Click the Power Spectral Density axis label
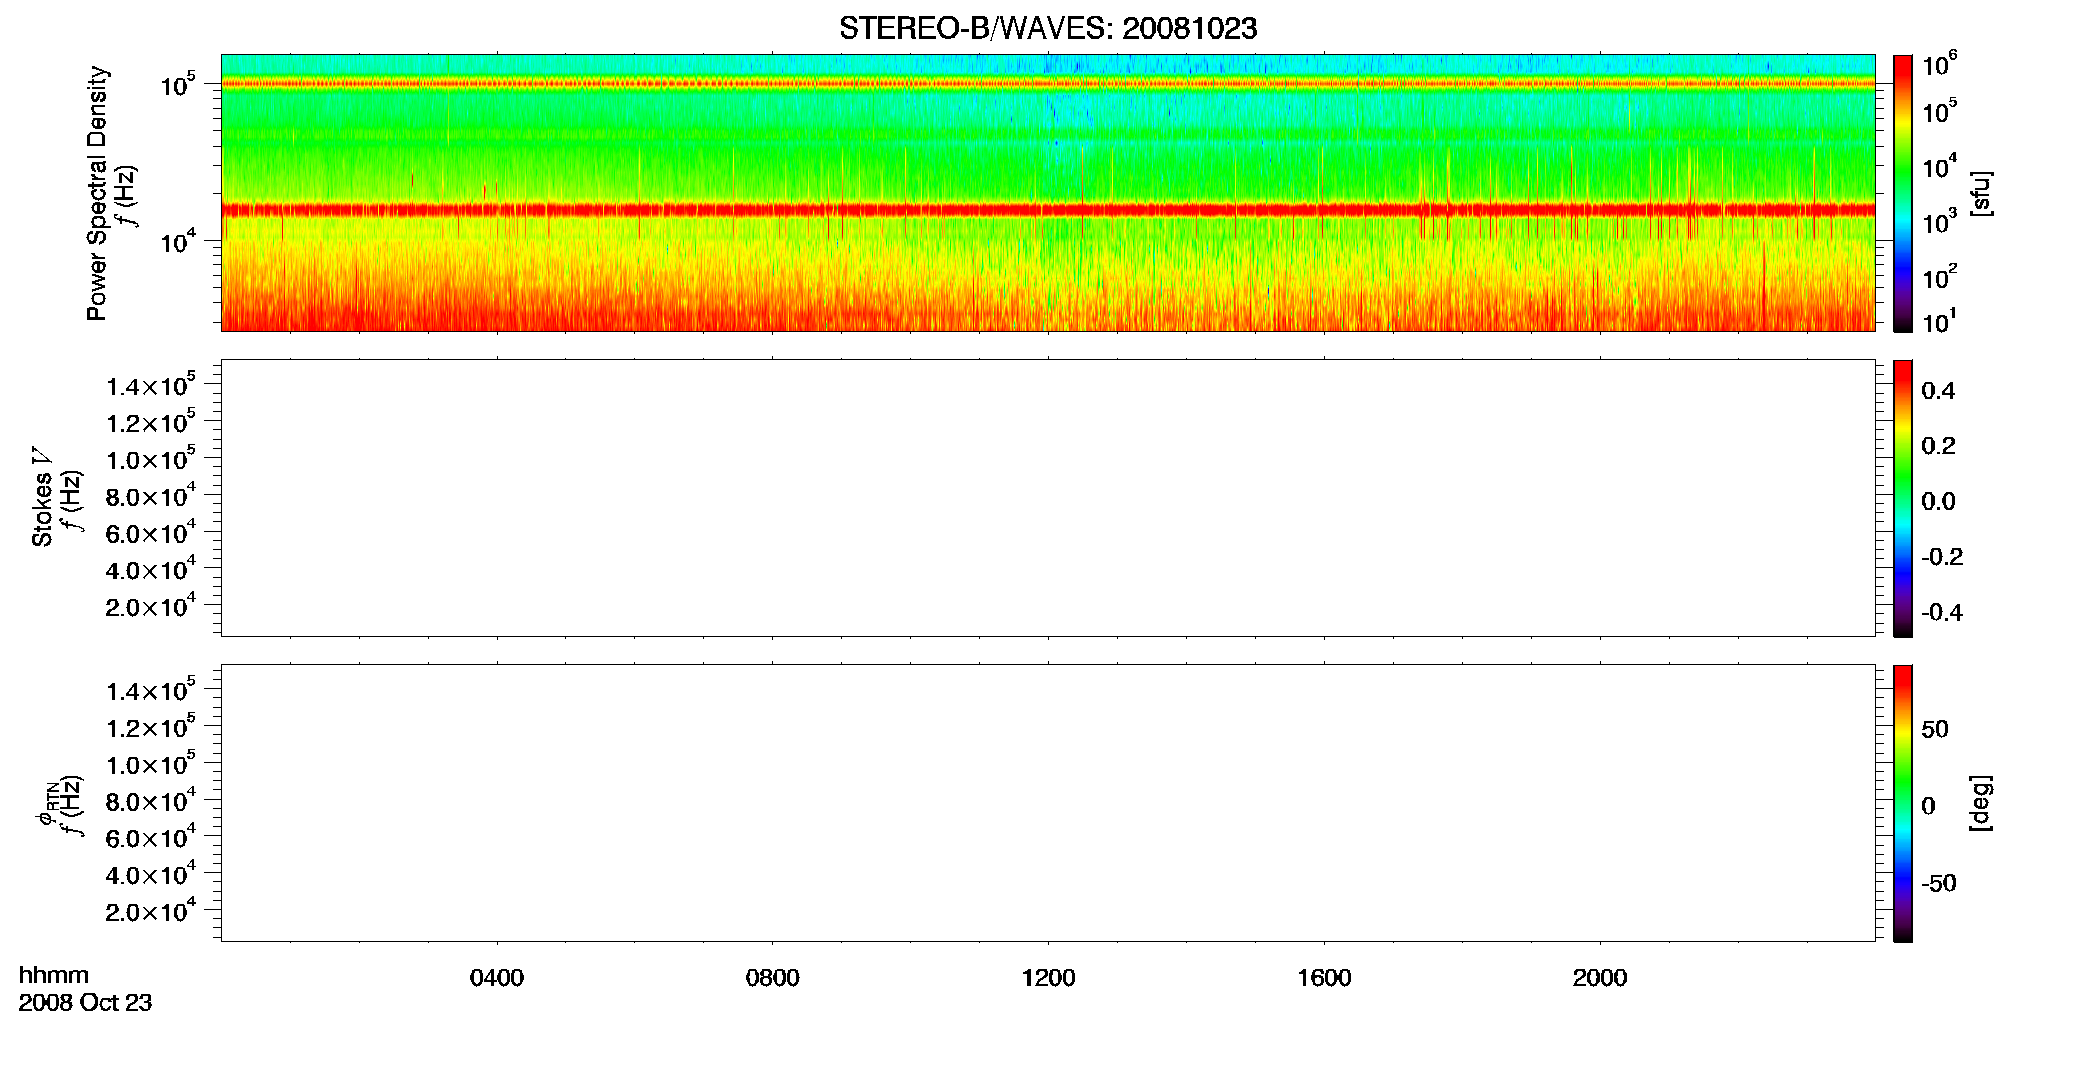Viewport: 2096px width, 1080px height. 97,193
